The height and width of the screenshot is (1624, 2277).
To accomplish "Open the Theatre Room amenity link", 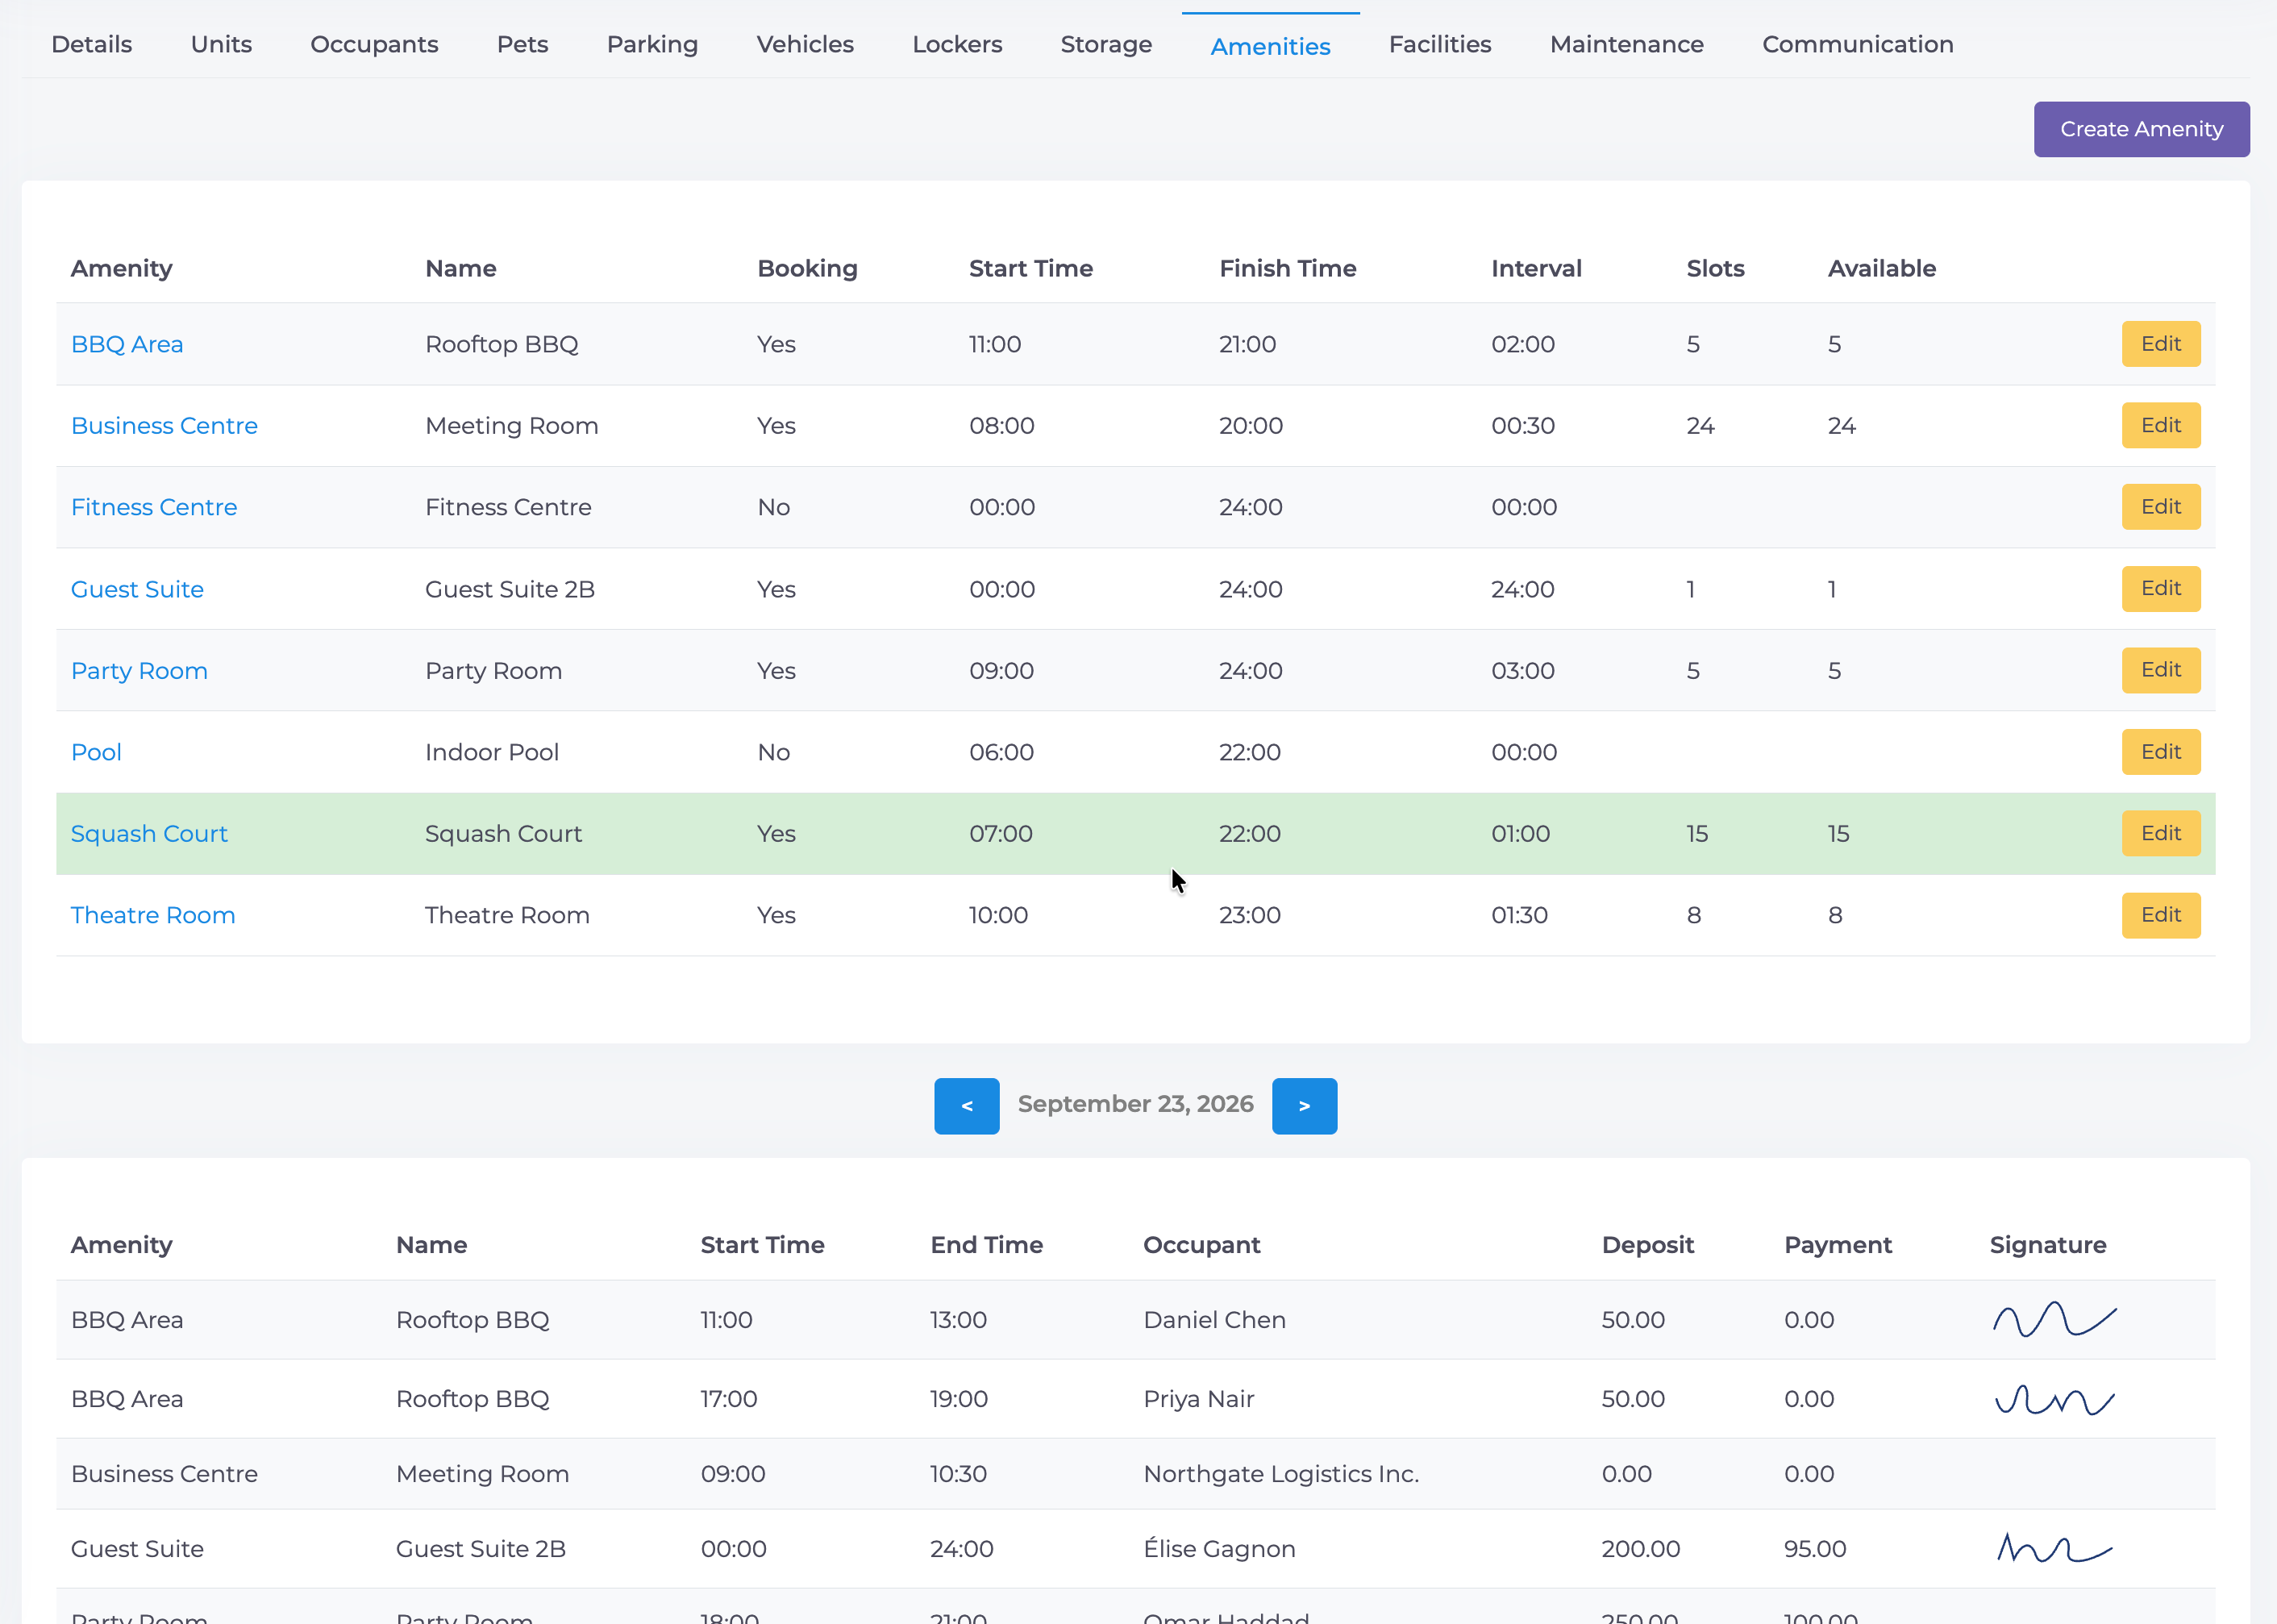I will click(153, 915).
